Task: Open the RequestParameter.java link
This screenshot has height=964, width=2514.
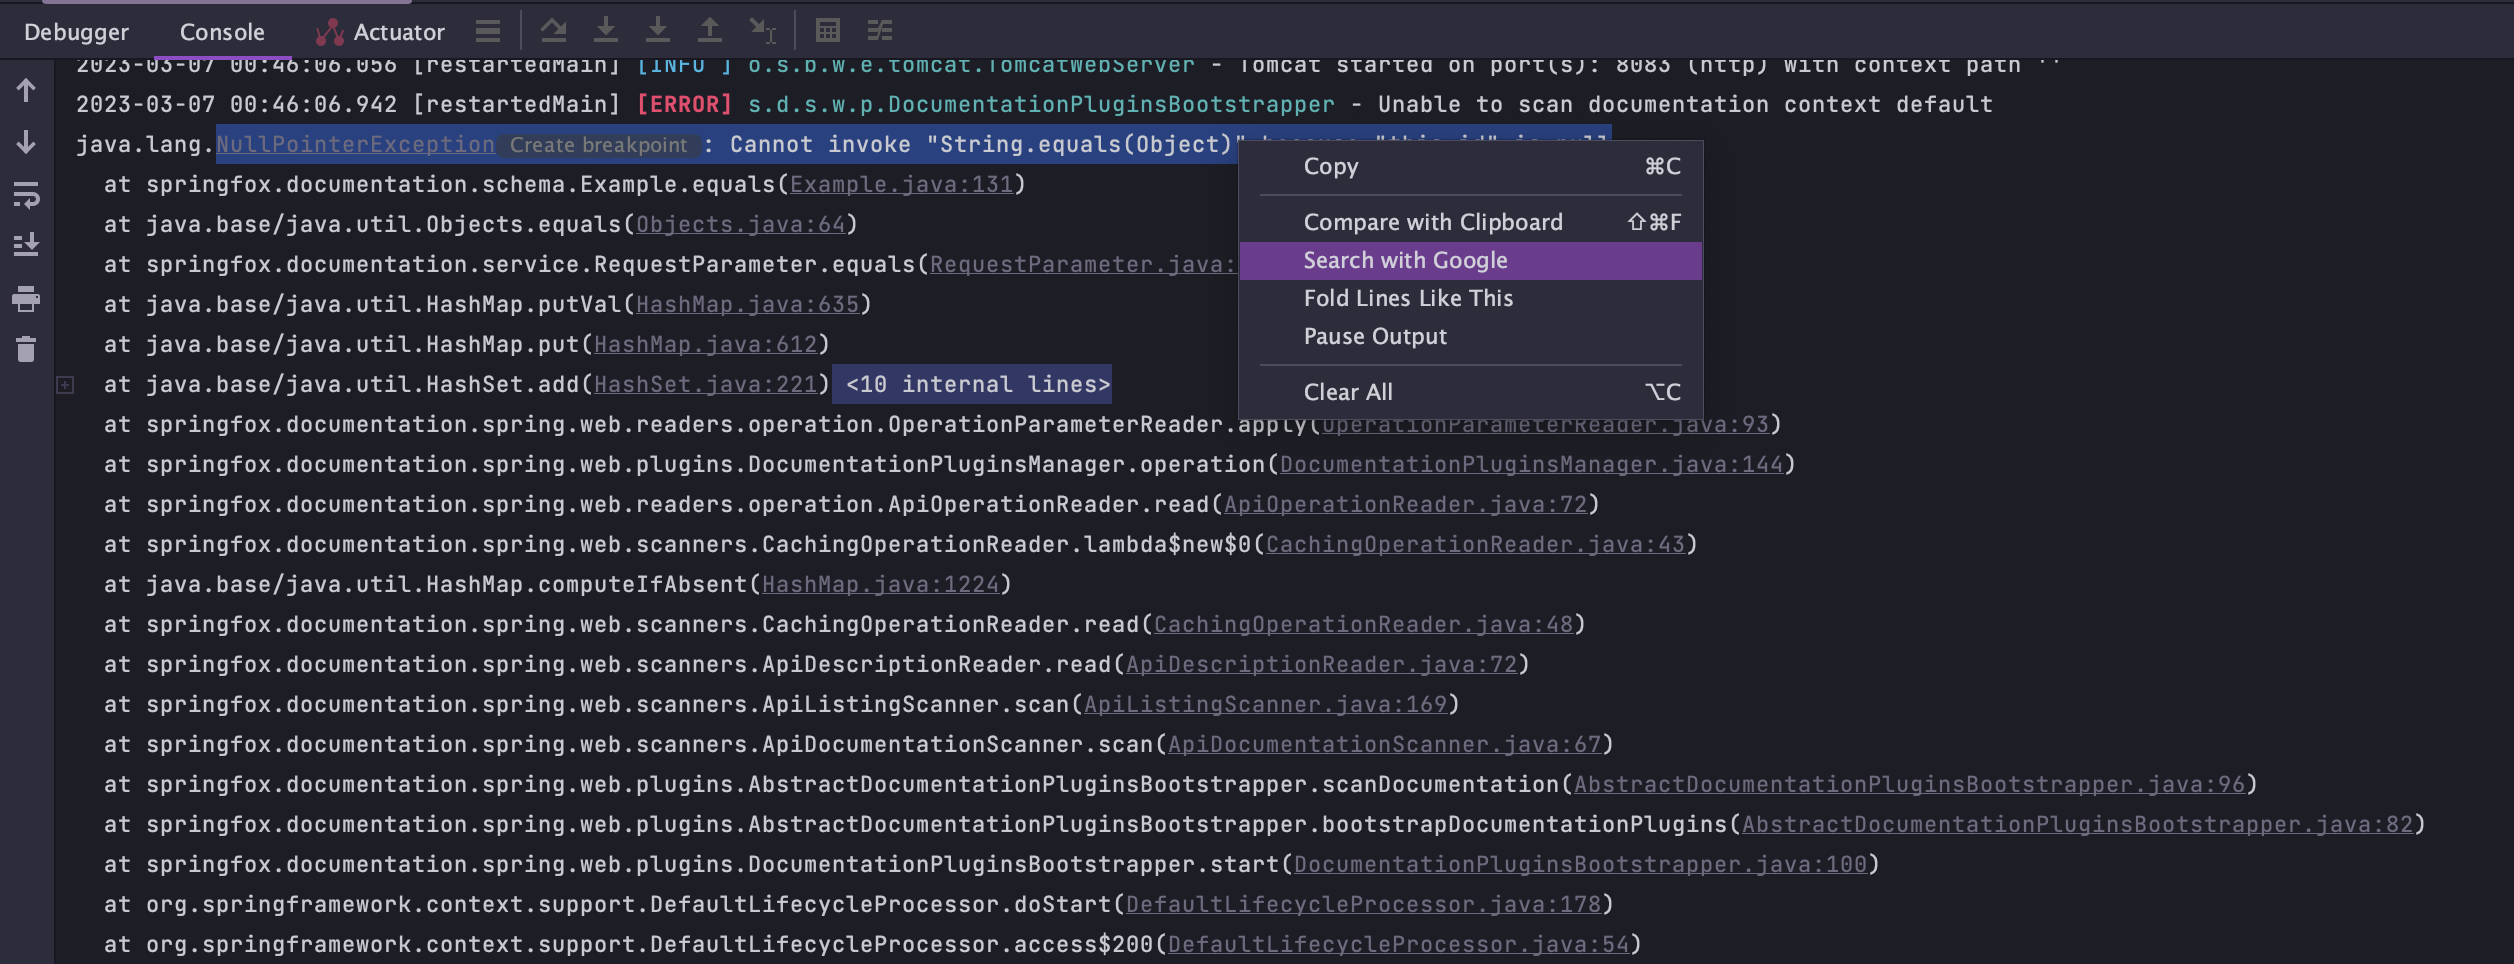Action: pos(1083,265)
